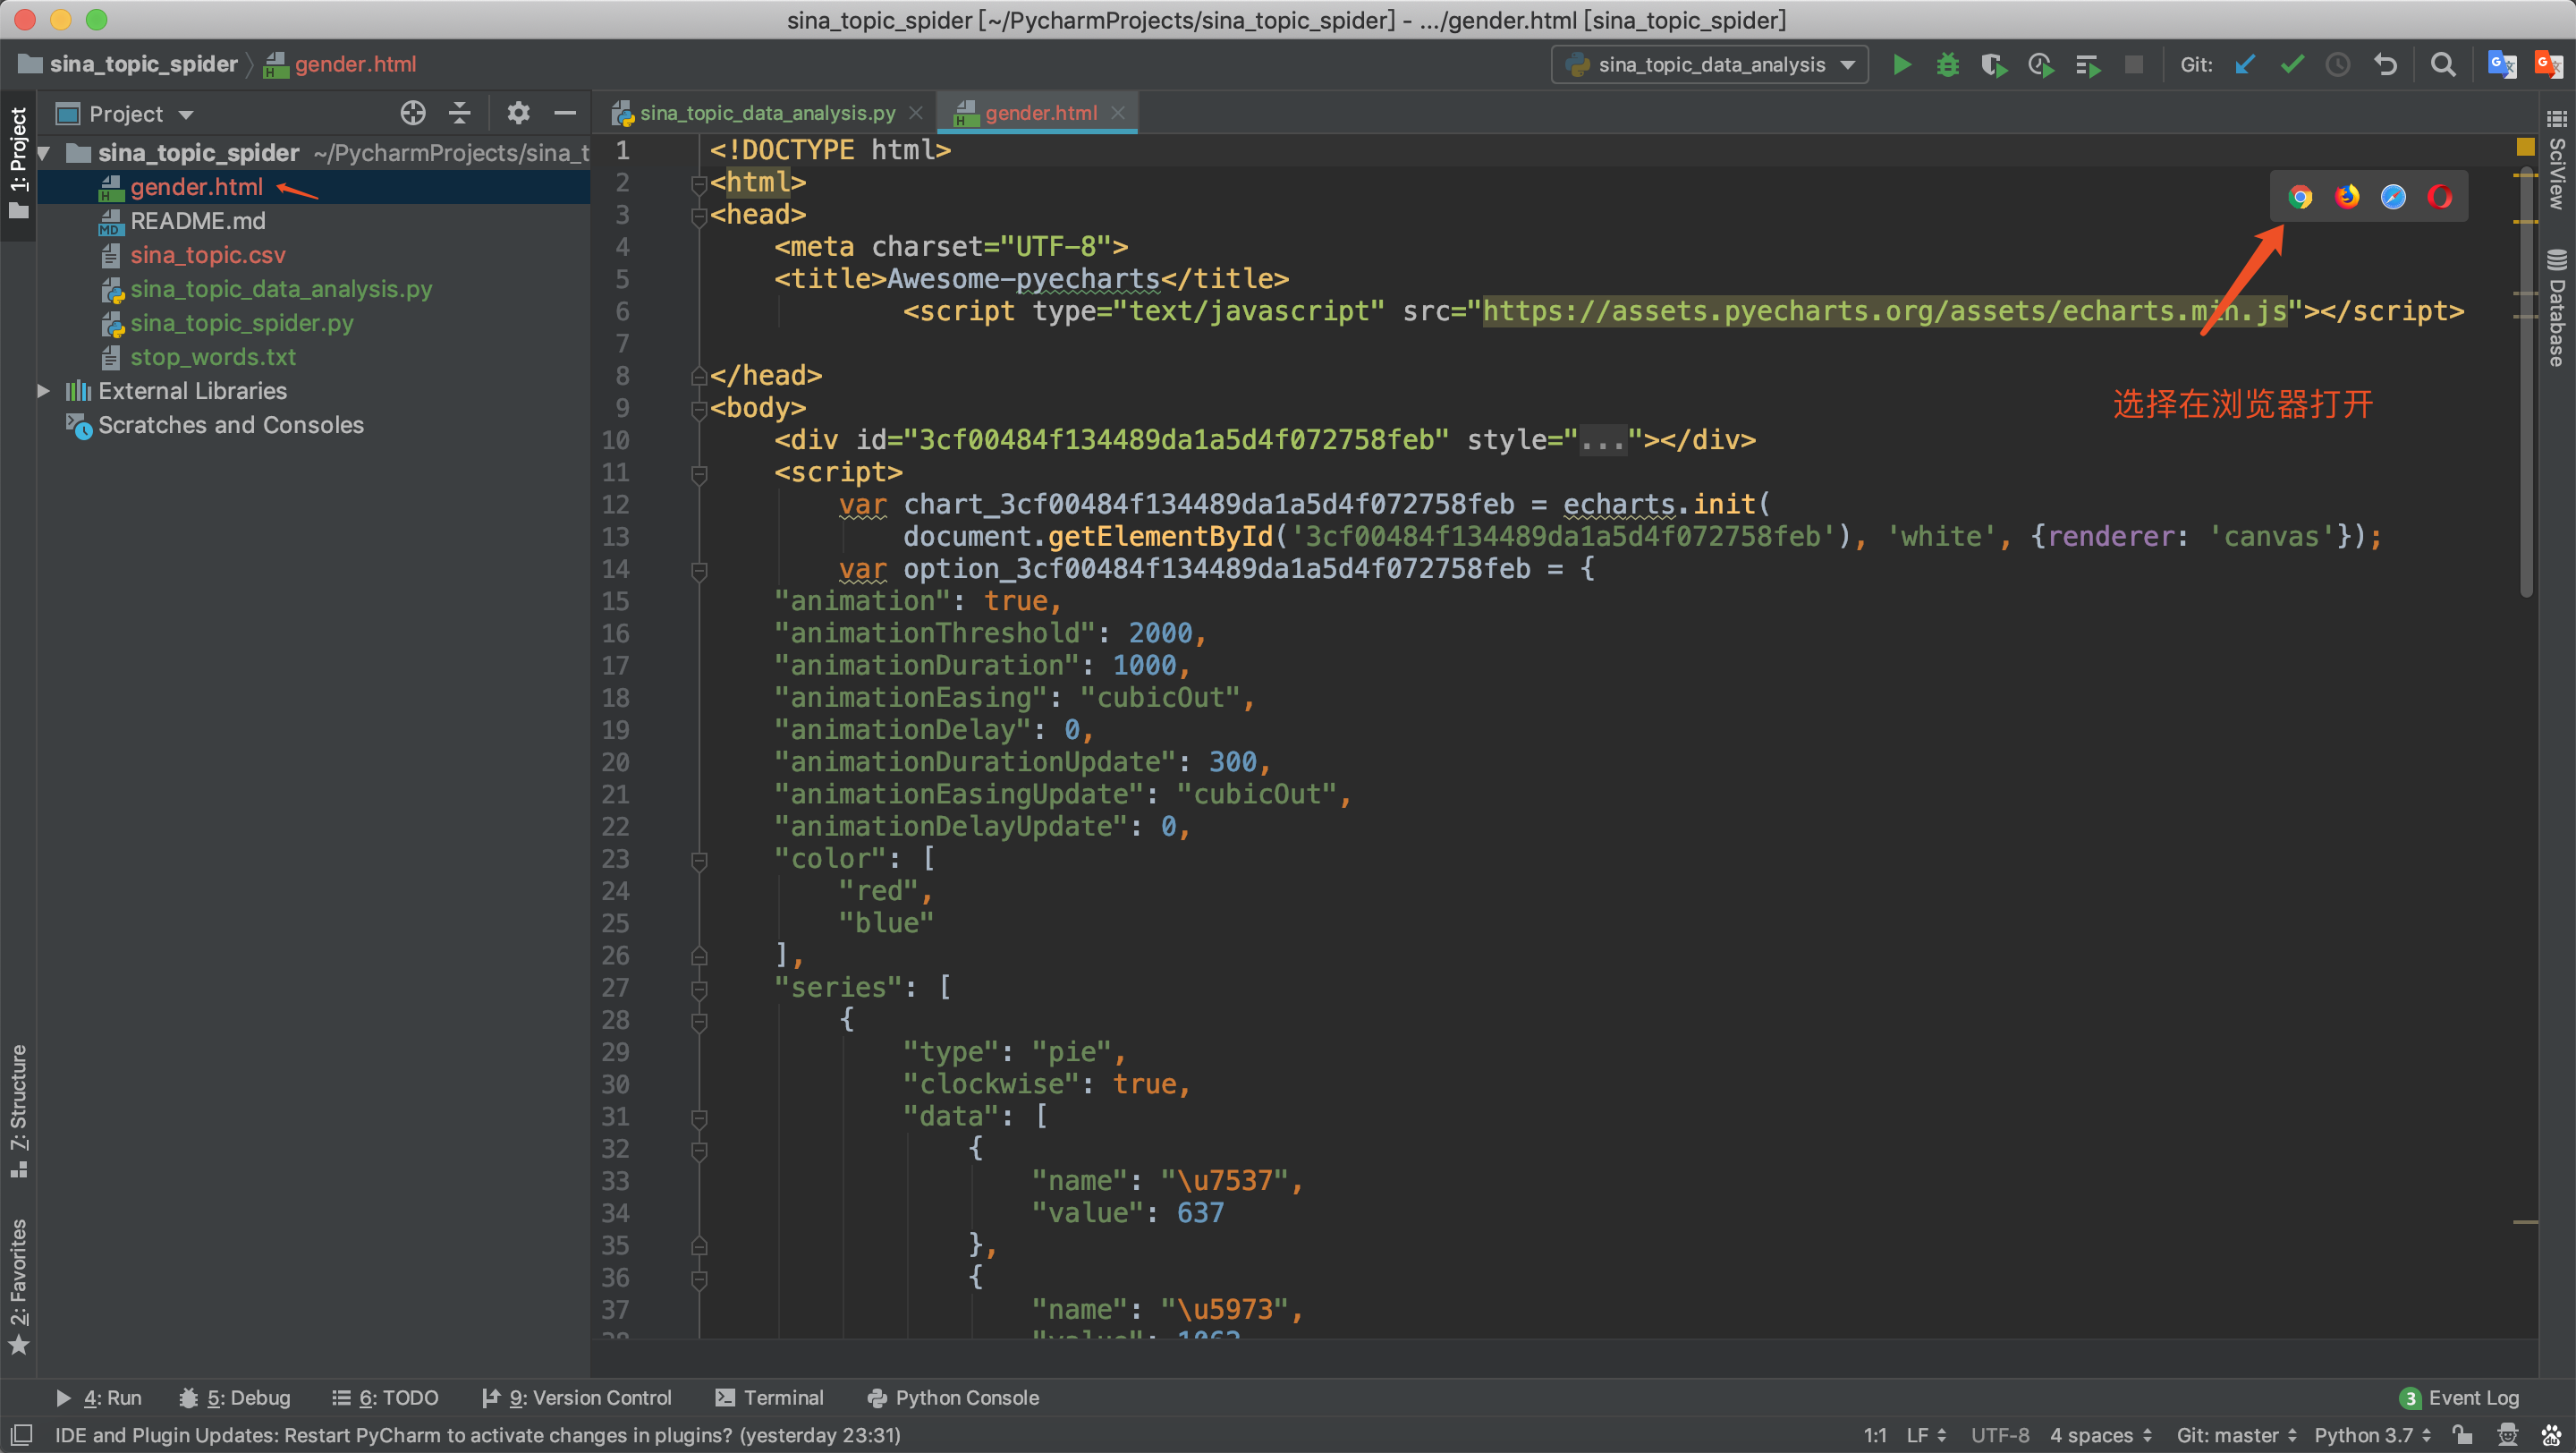
Task: Fold the script block at line 11
Action: click(x=699, y=473)
